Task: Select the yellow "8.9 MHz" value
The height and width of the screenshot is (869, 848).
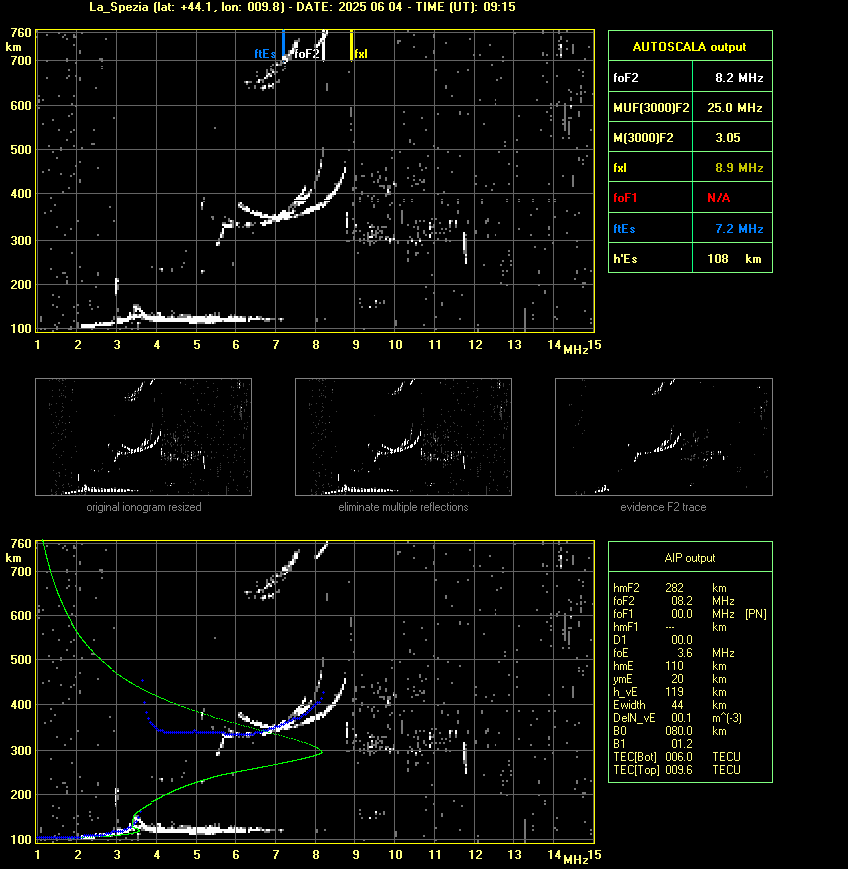Action: point(739,167)
